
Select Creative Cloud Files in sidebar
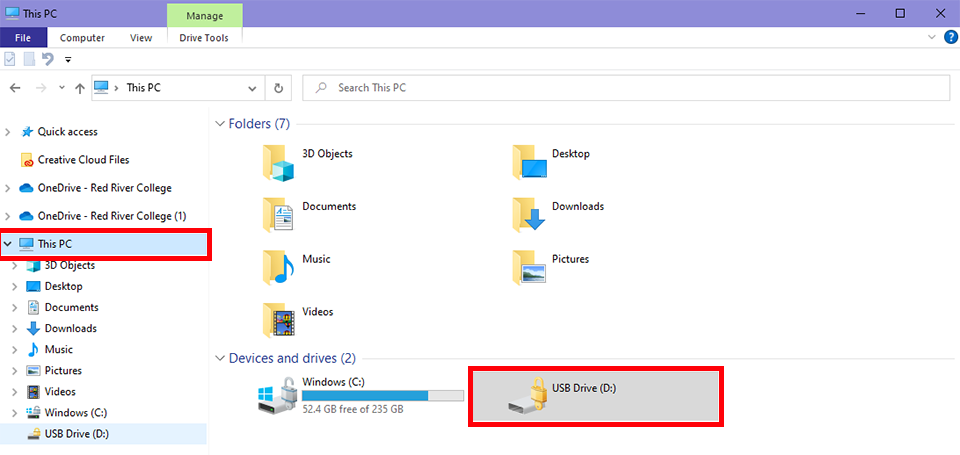[83, 160]
